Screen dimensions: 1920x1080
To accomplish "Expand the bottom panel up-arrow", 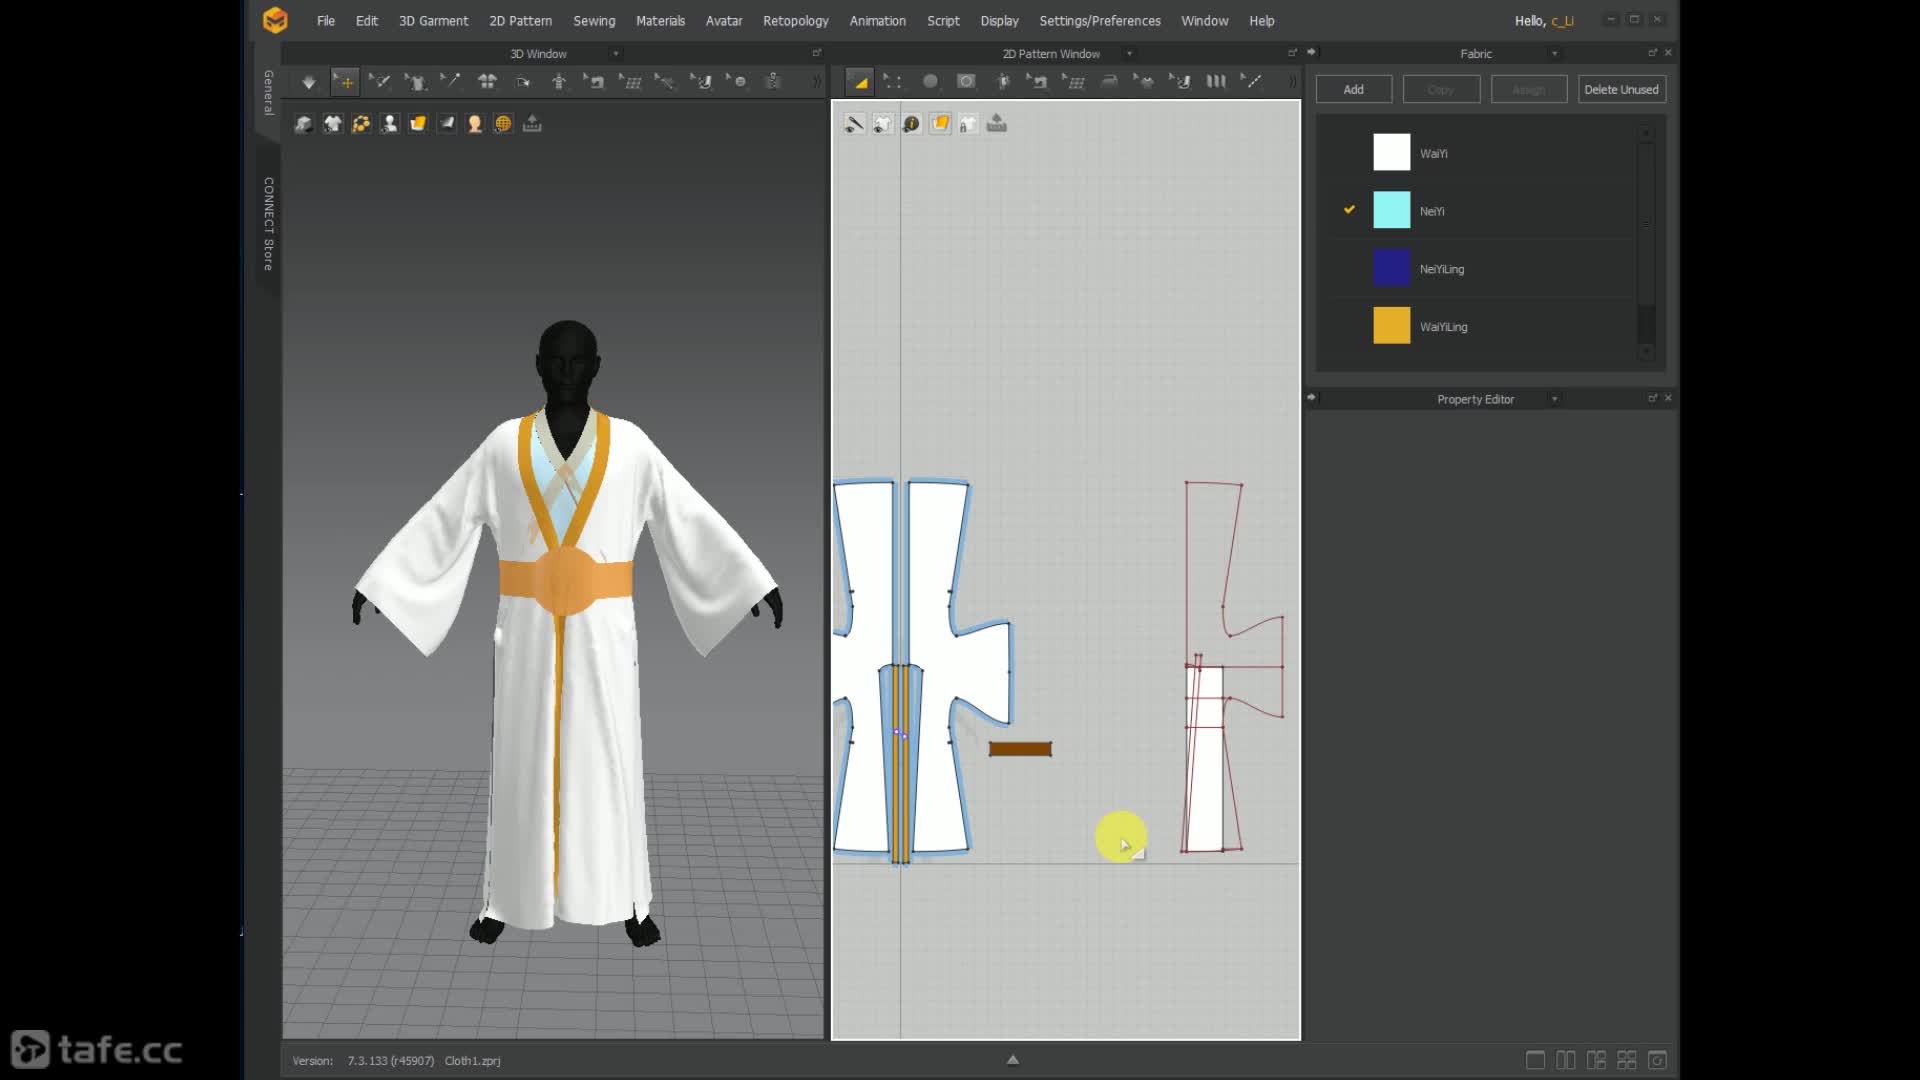I will point(1012,1060).
